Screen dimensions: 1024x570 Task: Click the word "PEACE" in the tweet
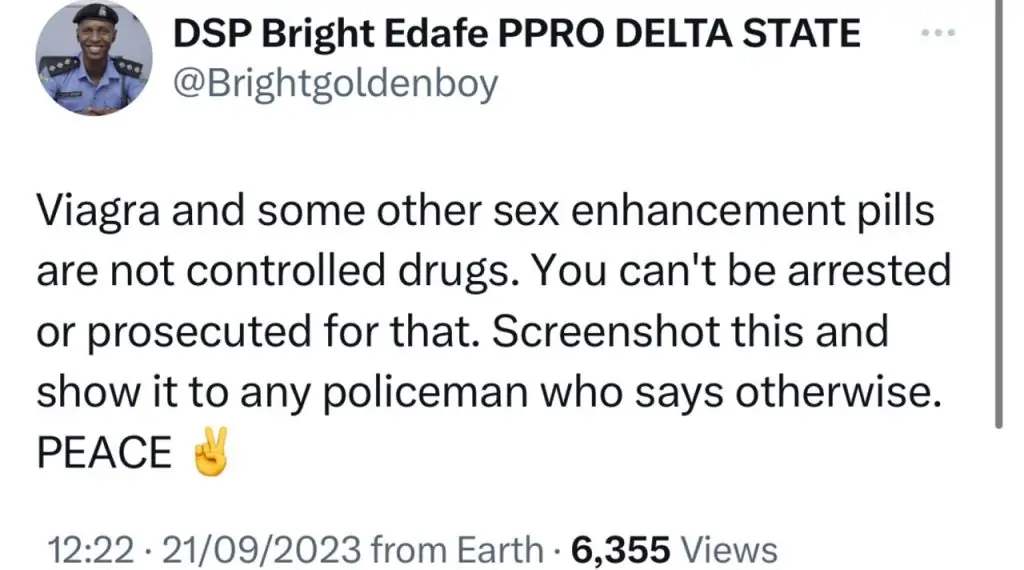pos(105,454)
